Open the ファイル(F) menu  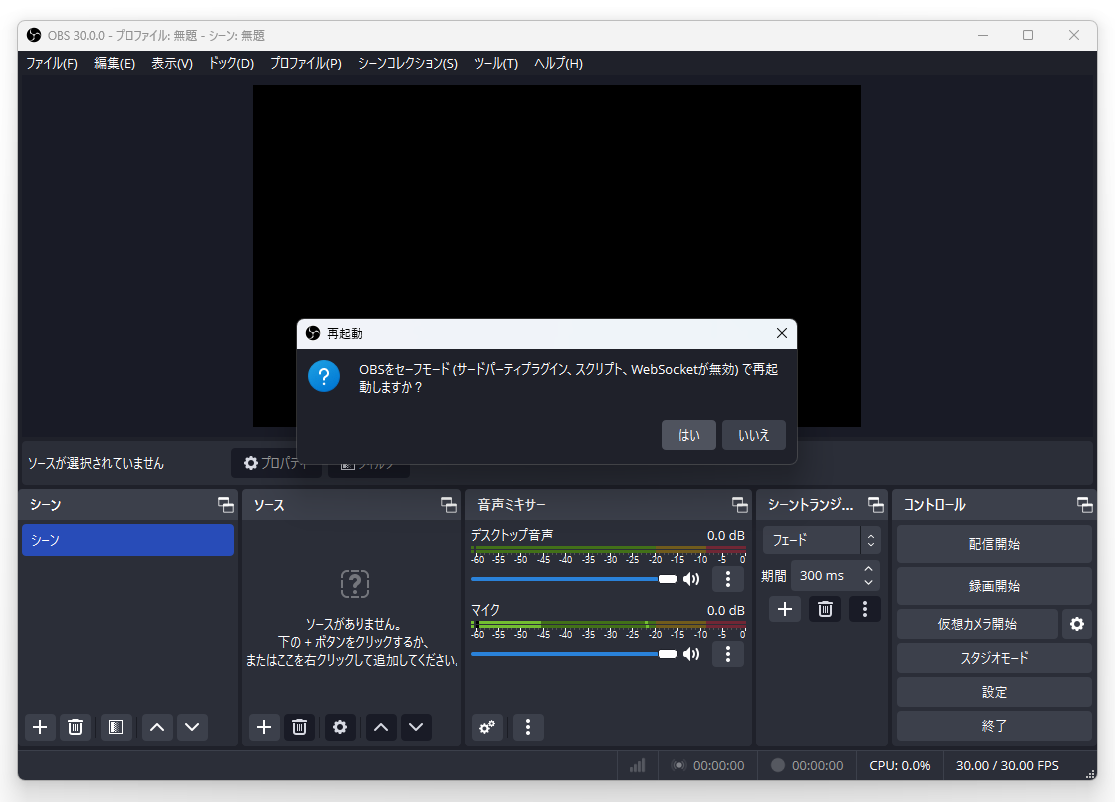tap(52, 63)
